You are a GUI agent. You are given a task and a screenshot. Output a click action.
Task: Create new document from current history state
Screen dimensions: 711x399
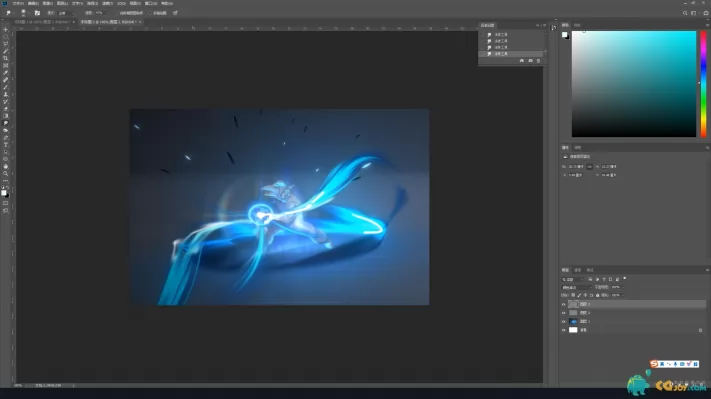click(521, 61)
